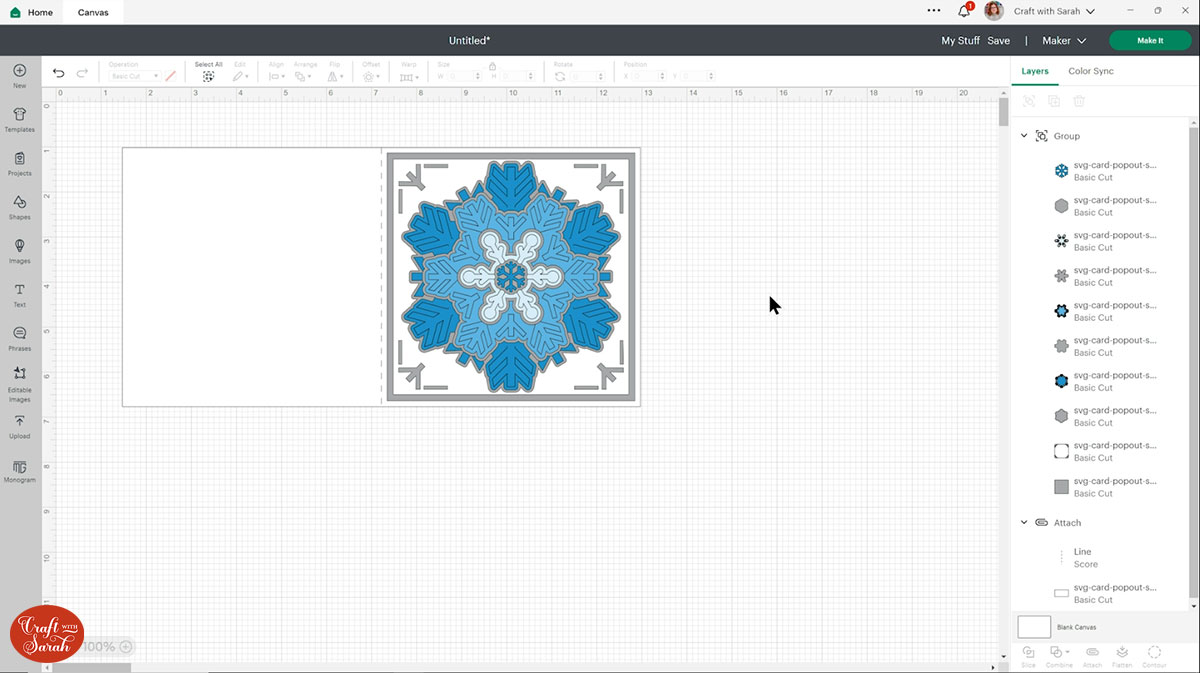
Task: Open the Operation Basic Cut dropdown
Action: (x=134, y=76)
